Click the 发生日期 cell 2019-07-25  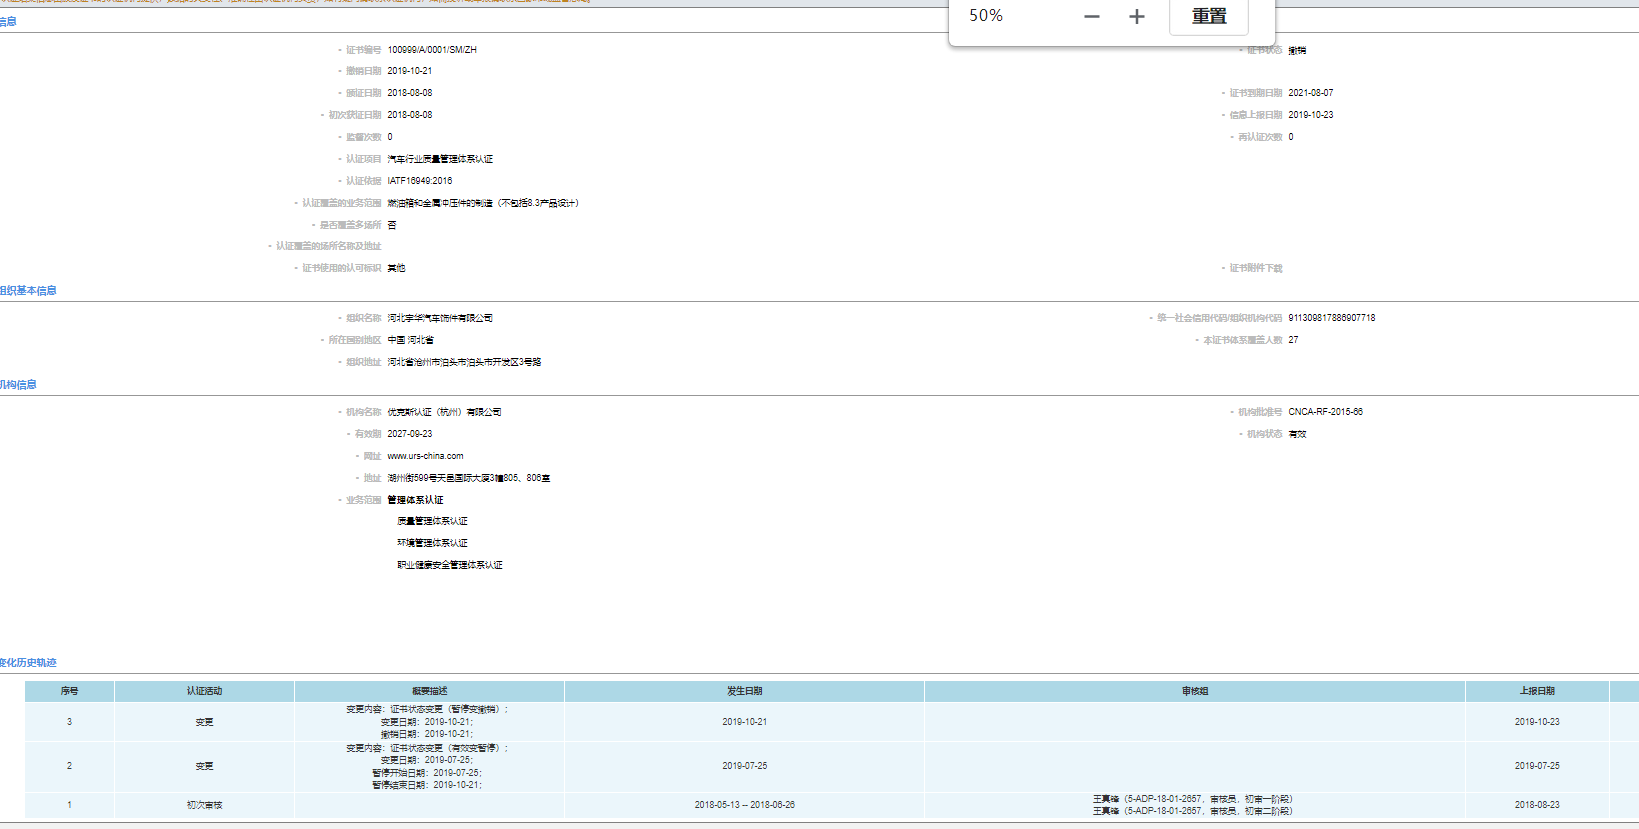[x=745, y=766]
